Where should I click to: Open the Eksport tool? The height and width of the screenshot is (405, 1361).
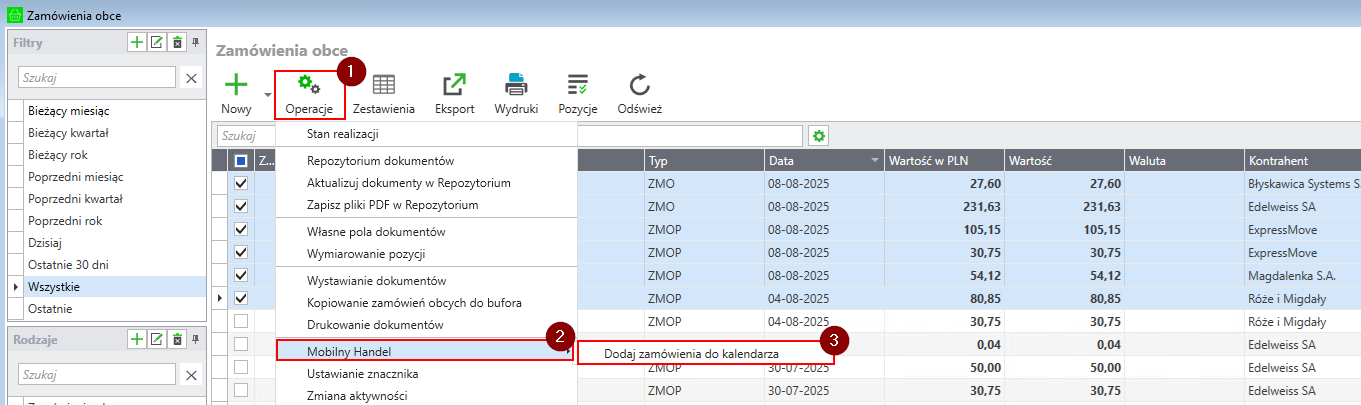(x=454, y=86)
